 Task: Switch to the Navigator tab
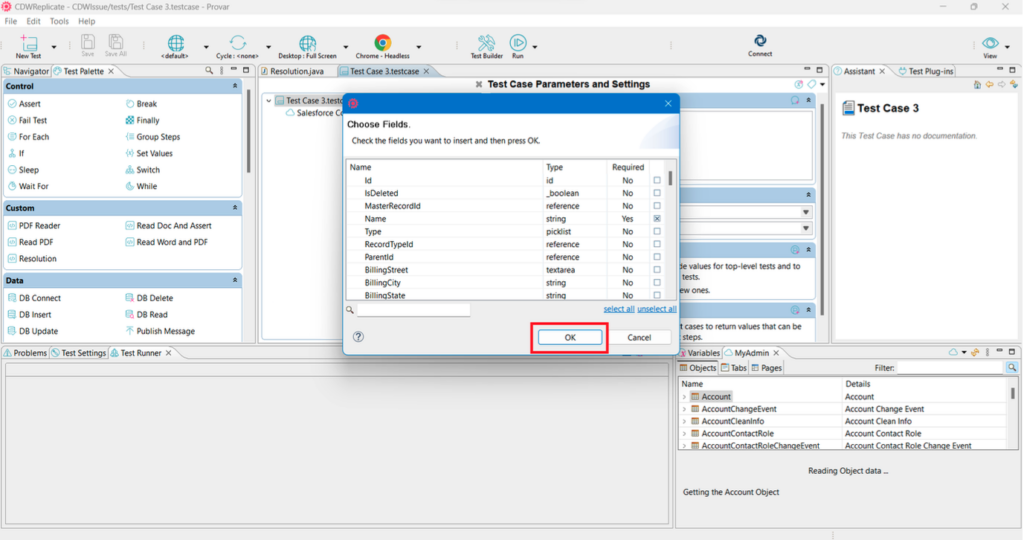[26, 71]
